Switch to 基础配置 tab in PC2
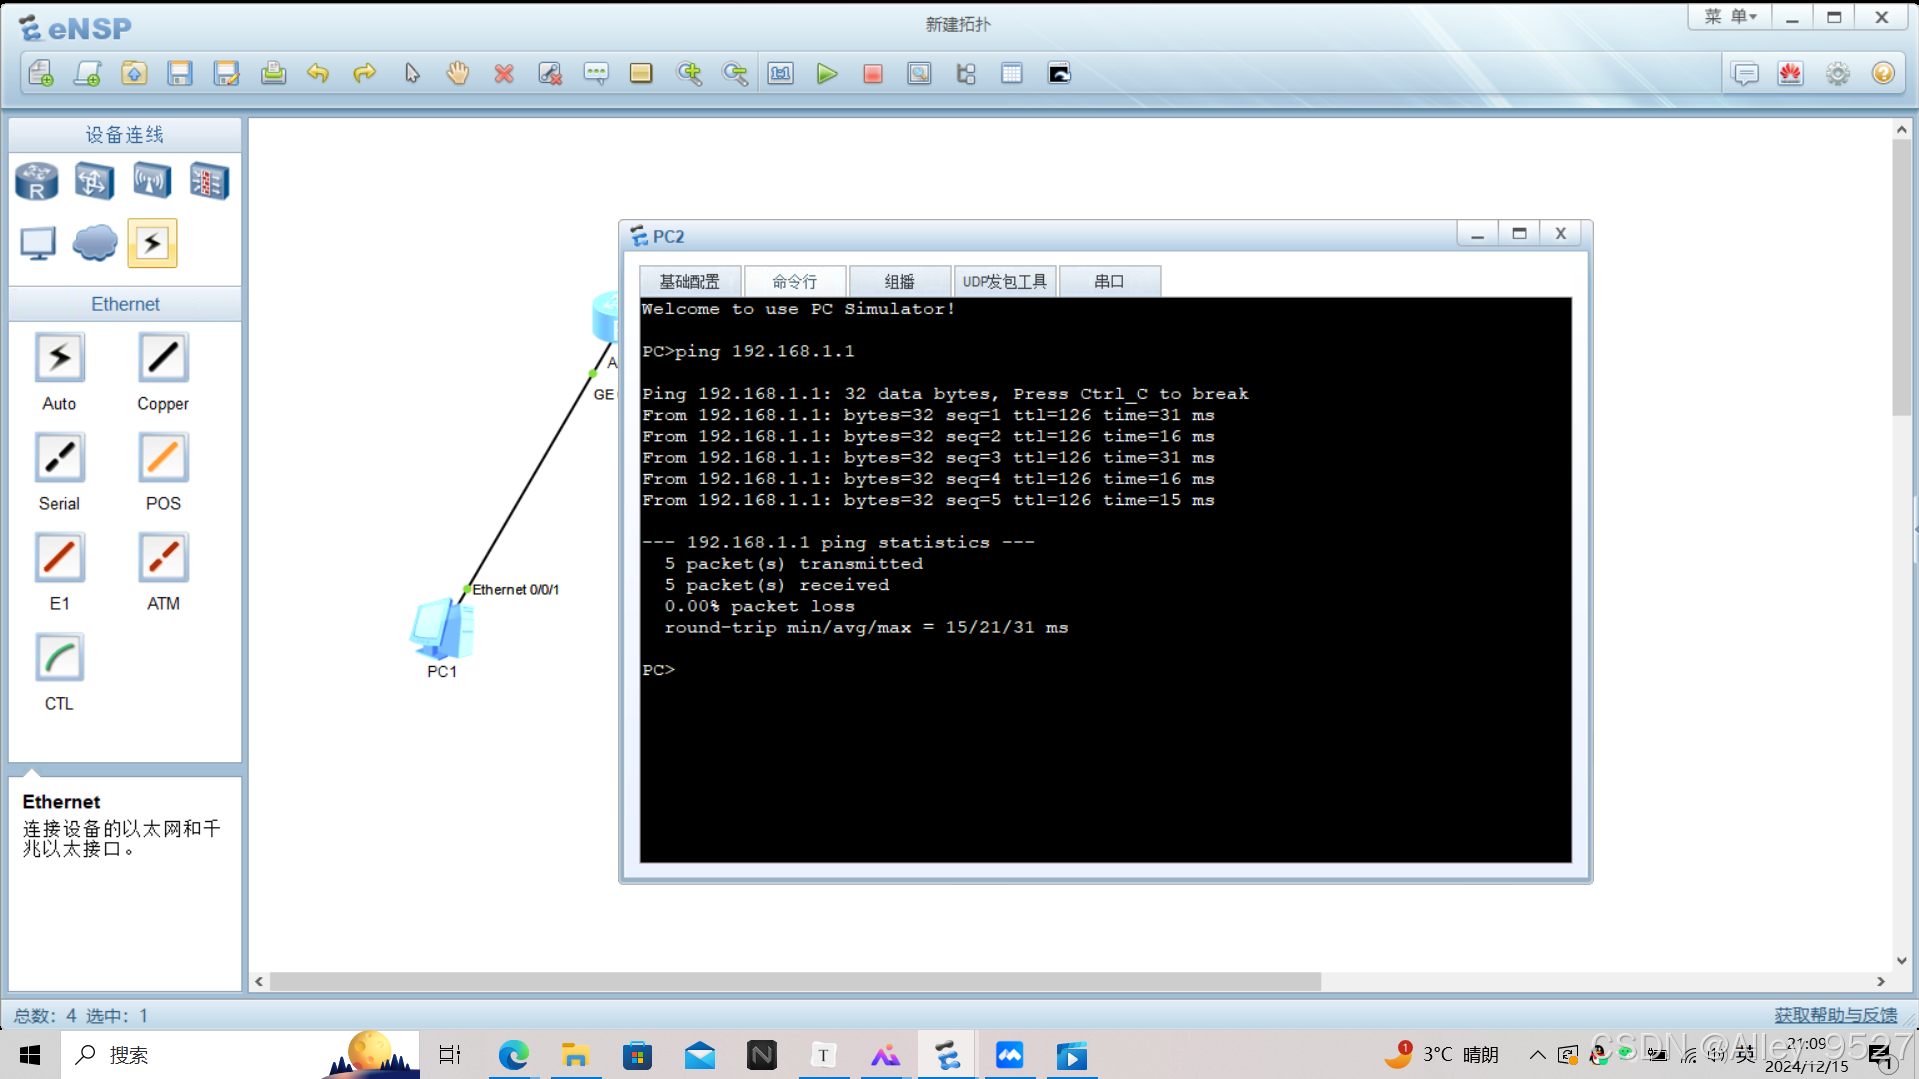 point(690,281)
